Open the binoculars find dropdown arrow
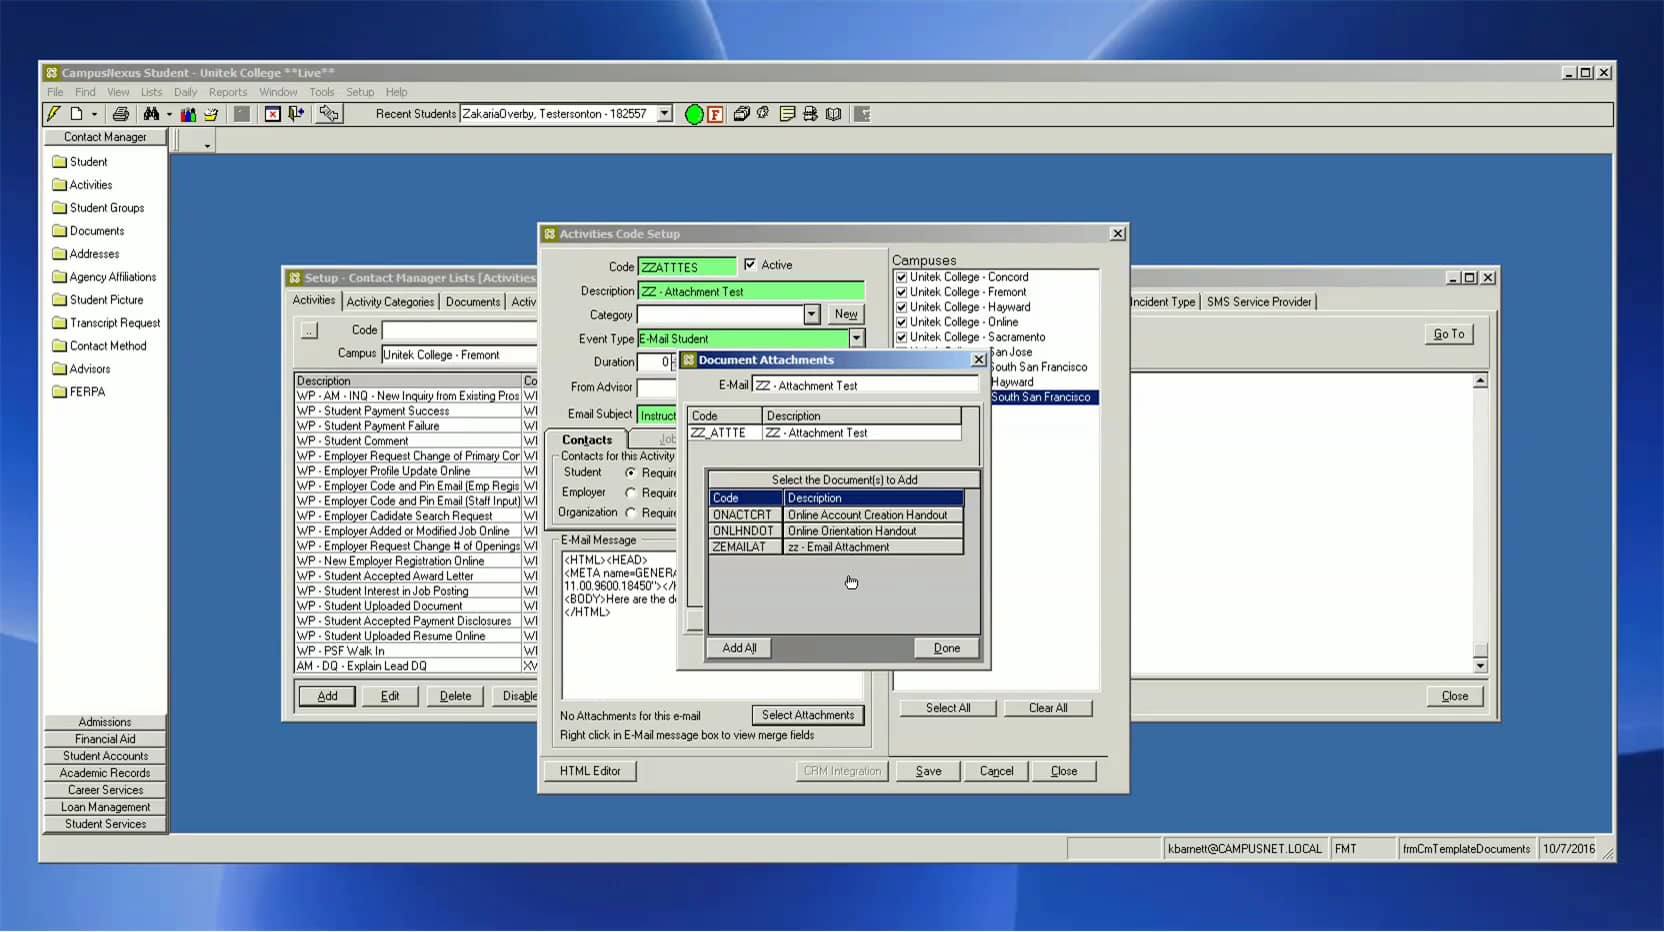This screenshot has height=932, width=1664. [168, 114]
